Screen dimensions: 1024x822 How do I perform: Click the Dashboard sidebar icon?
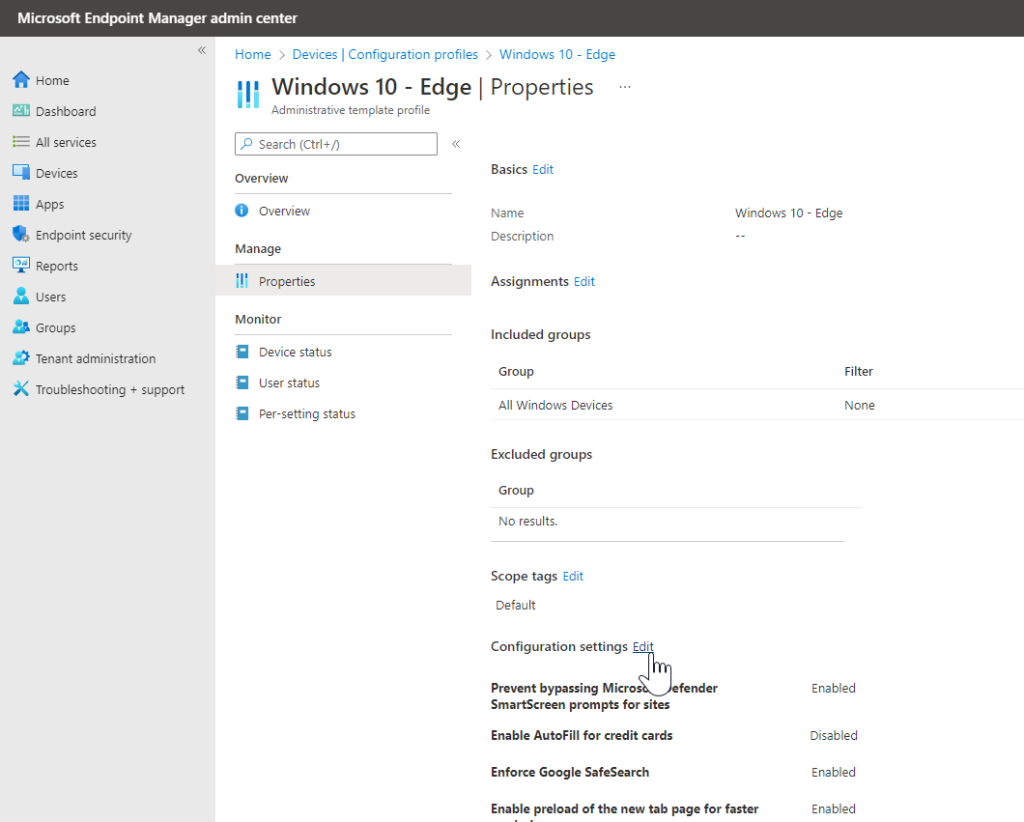click(x=22, y=111)
